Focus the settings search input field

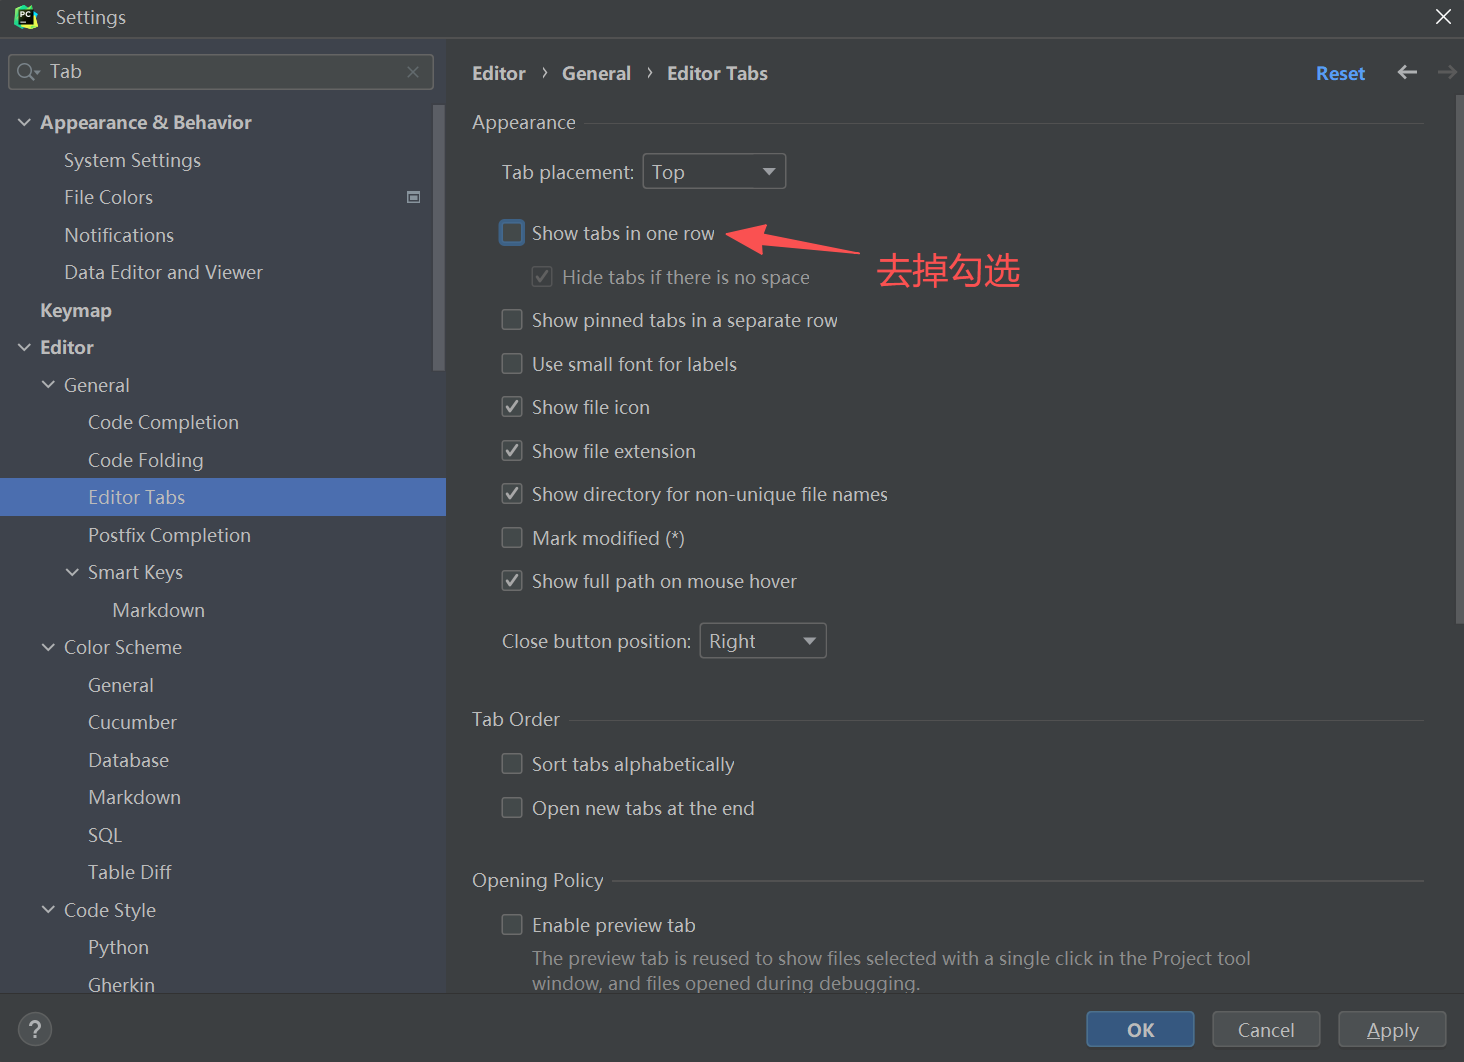(221, 72)
